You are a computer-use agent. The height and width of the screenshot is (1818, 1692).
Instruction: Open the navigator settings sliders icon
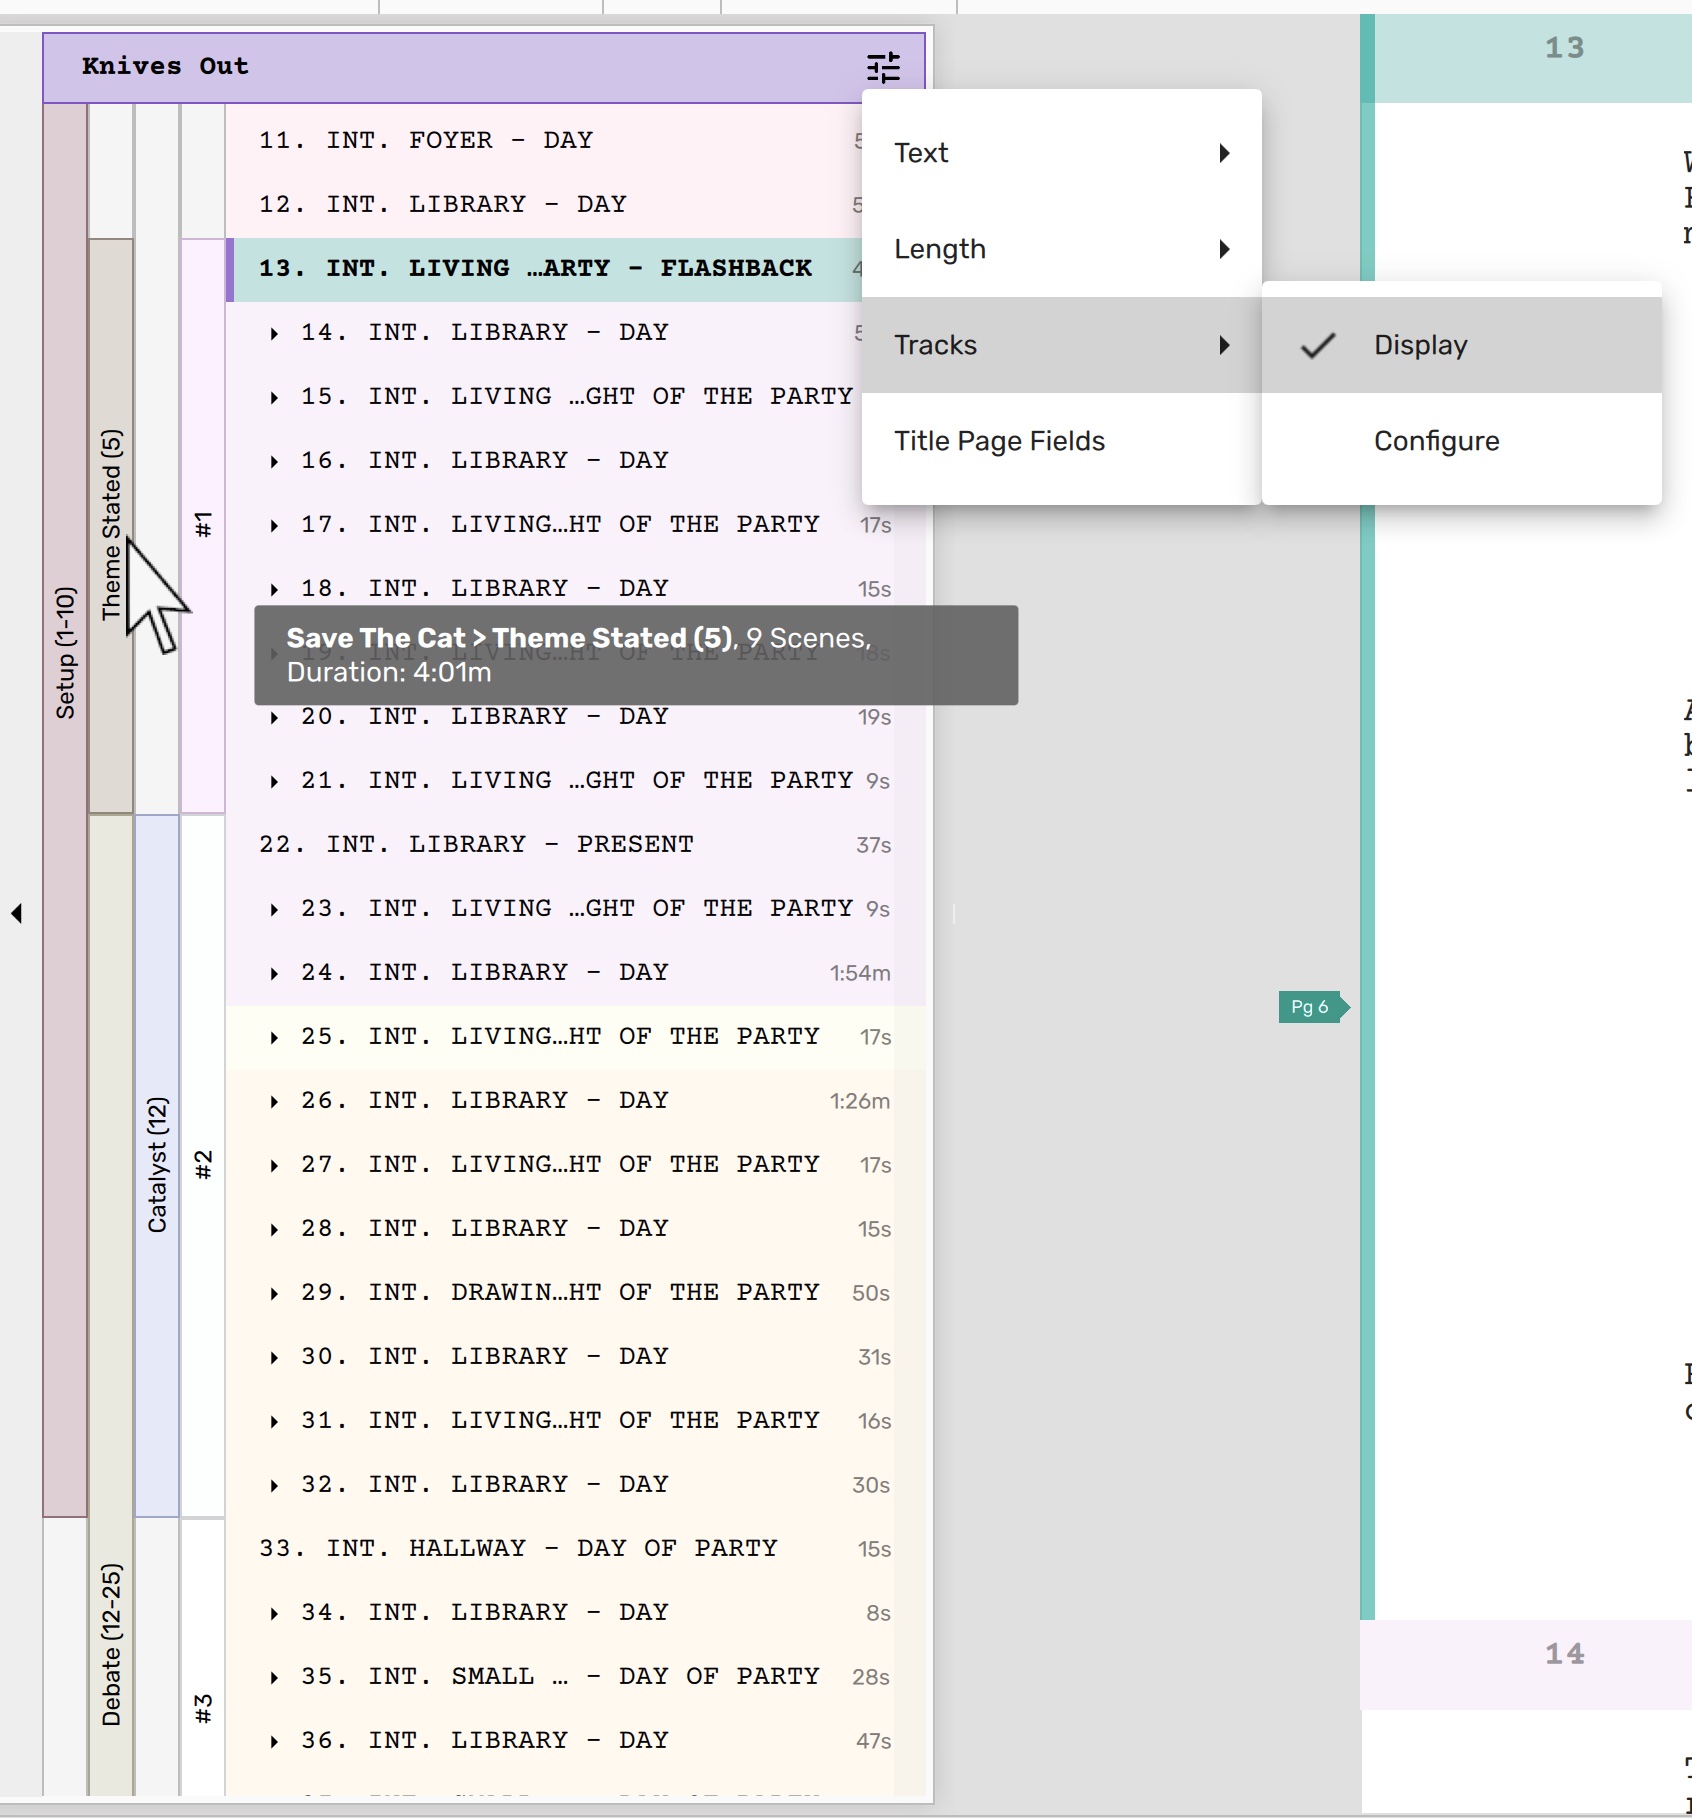coord(883,67)
